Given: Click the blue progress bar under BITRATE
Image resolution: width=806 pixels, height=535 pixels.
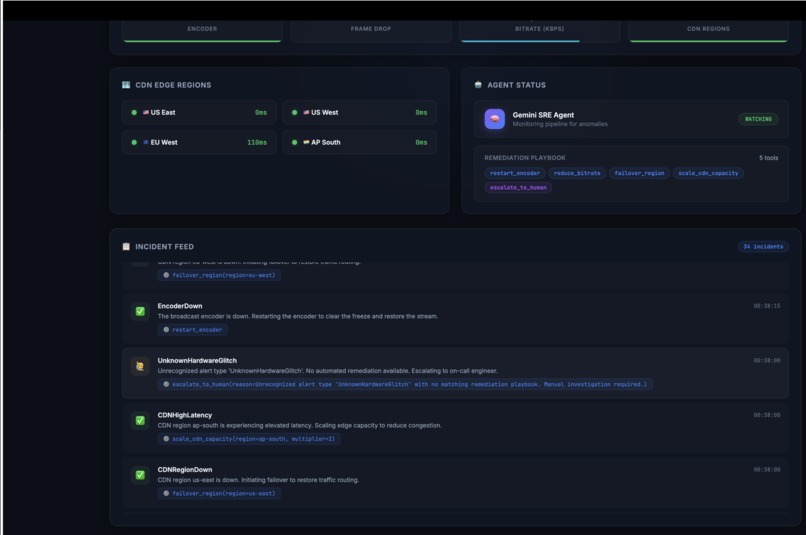Looking at the screenshot, I should [x=520, y=41].
